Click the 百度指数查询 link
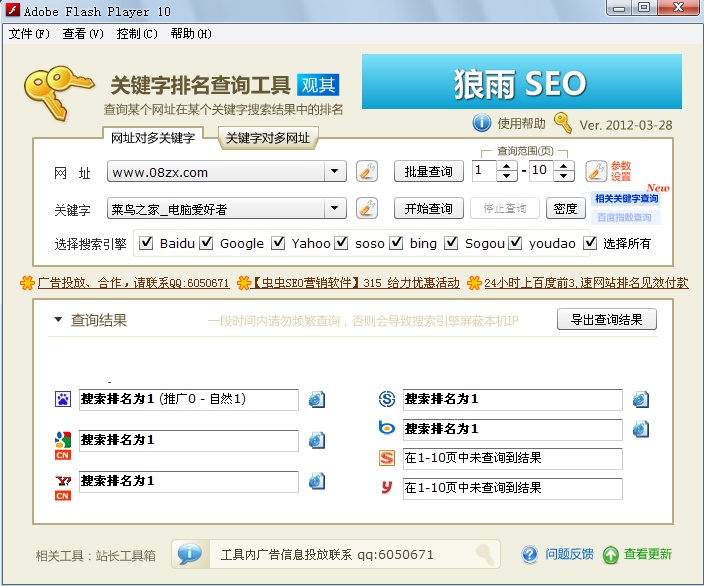 pyautogui.click(x=625, y=217)
